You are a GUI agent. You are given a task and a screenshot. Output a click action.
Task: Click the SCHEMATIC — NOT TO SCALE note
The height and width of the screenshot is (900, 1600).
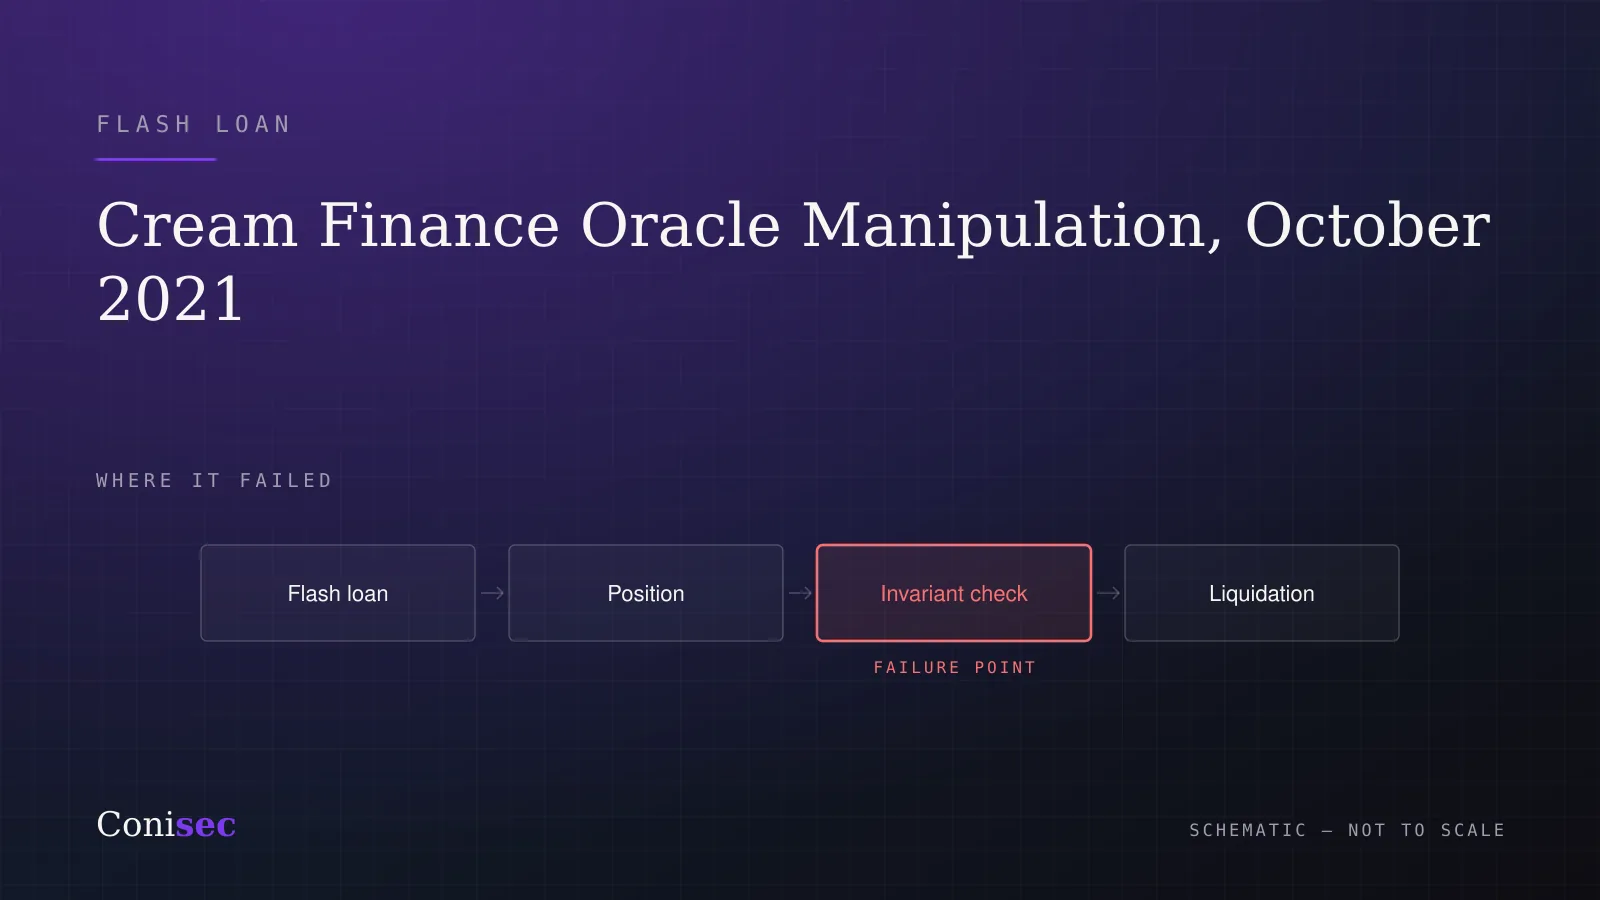(1347, 830)
